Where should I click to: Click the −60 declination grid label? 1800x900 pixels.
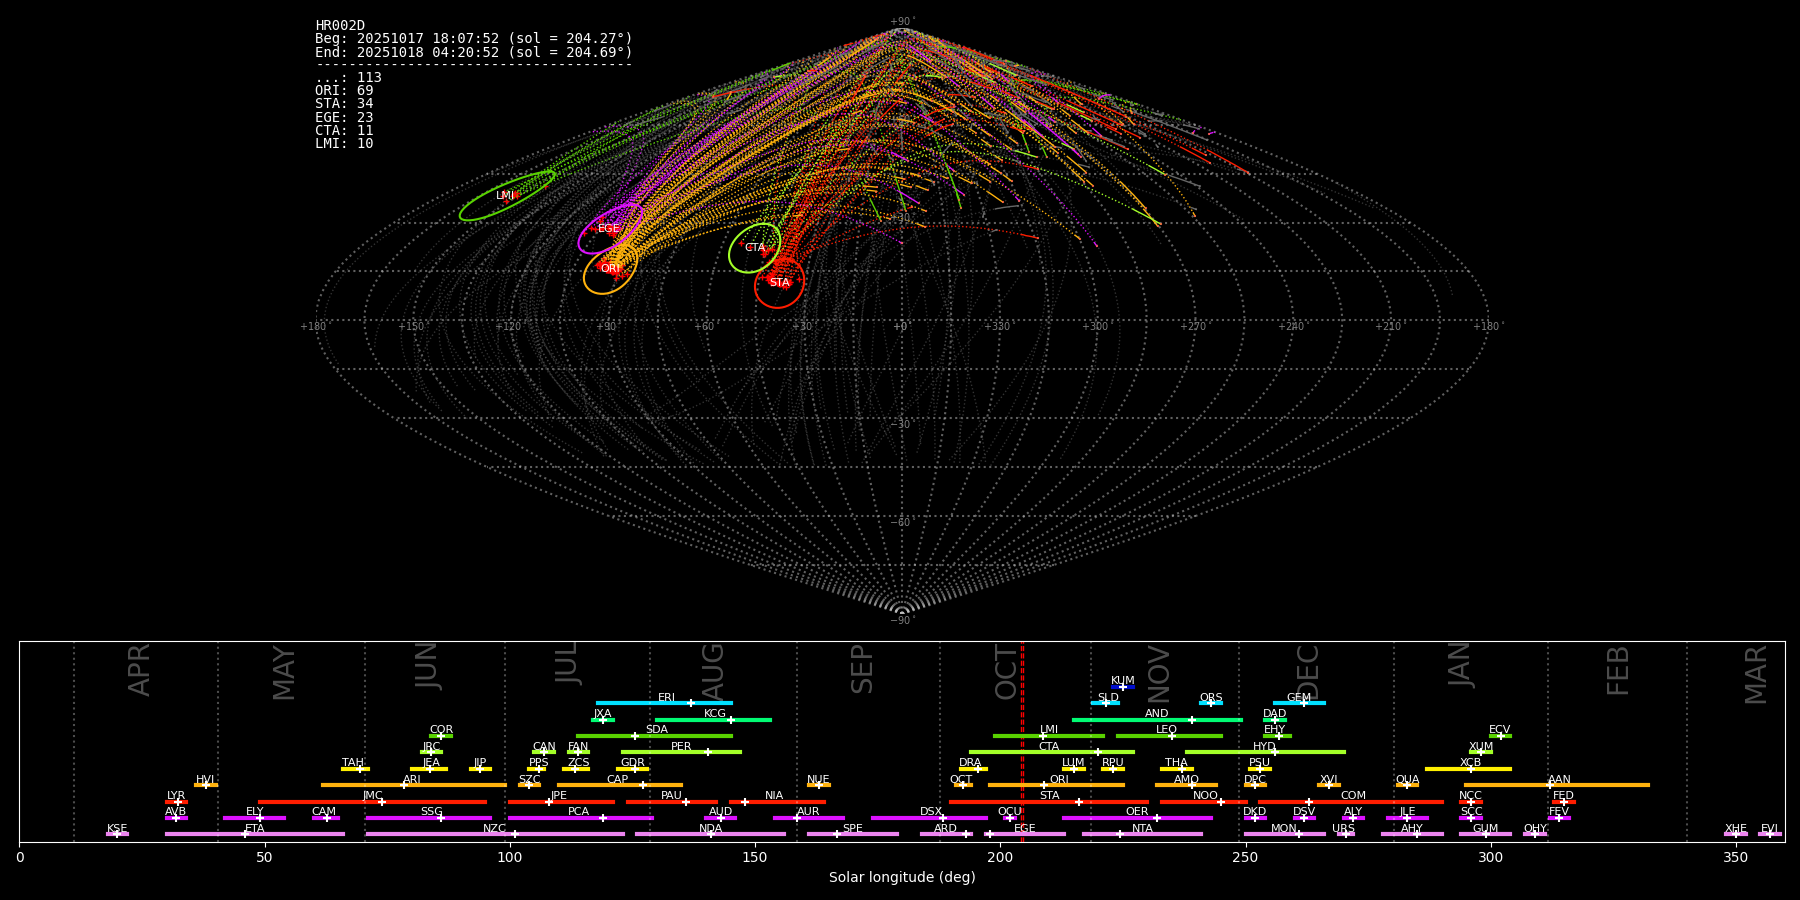tap(901, 523)
